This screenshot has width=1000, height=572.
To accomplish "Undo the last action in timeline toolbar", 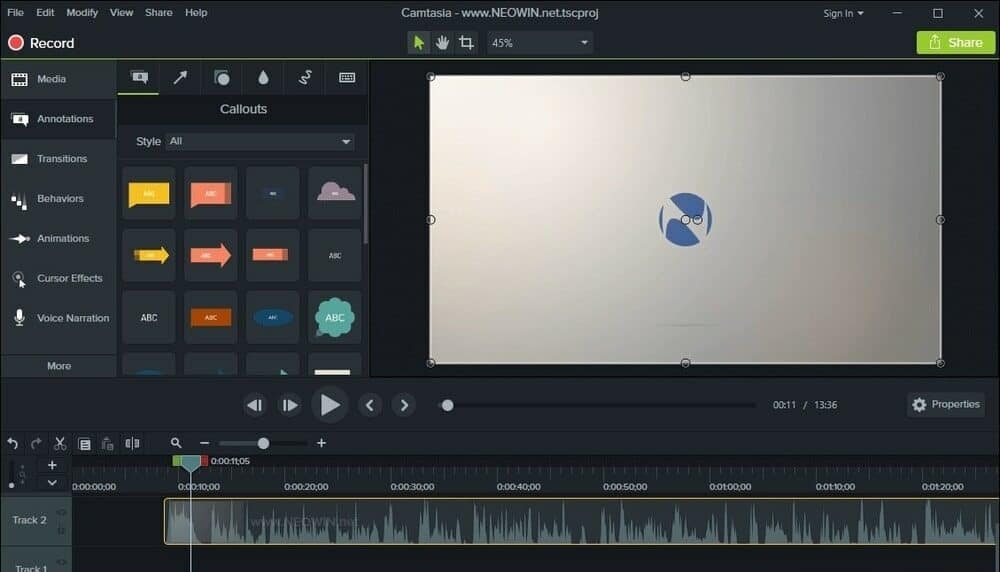I will coord(13,443).
